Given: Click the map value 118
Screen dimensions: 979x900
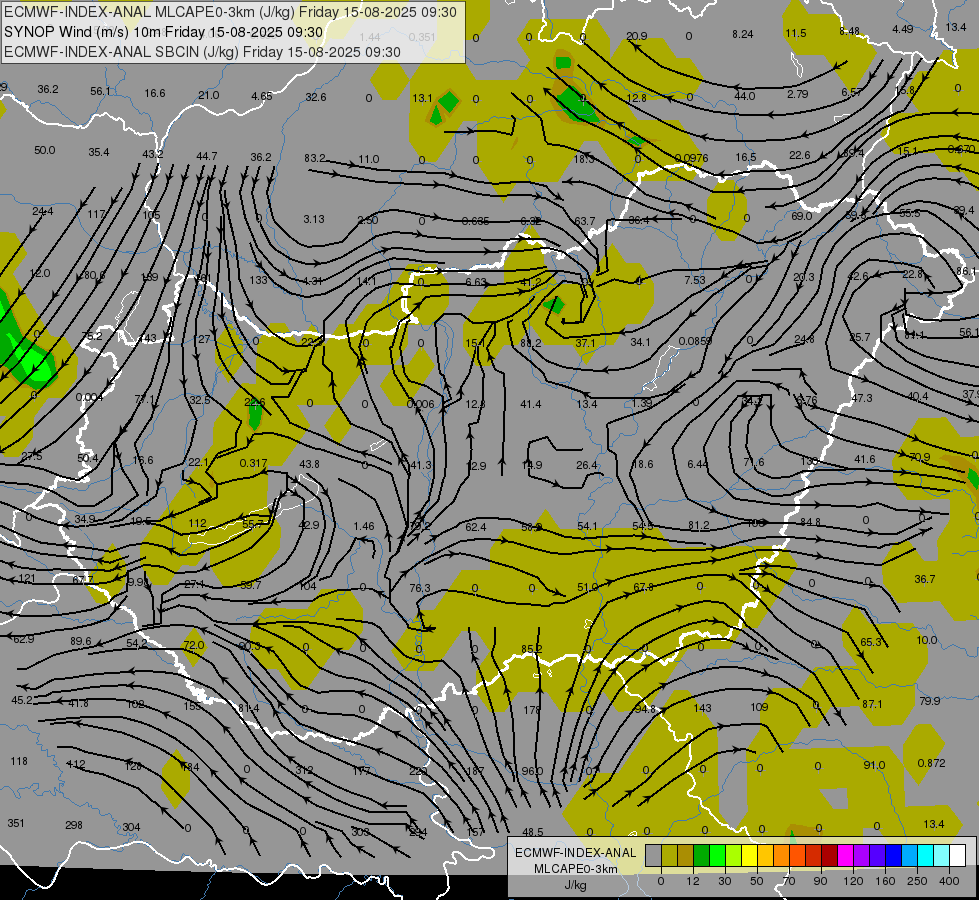Looking at the screenshot, I should point(19,761).
